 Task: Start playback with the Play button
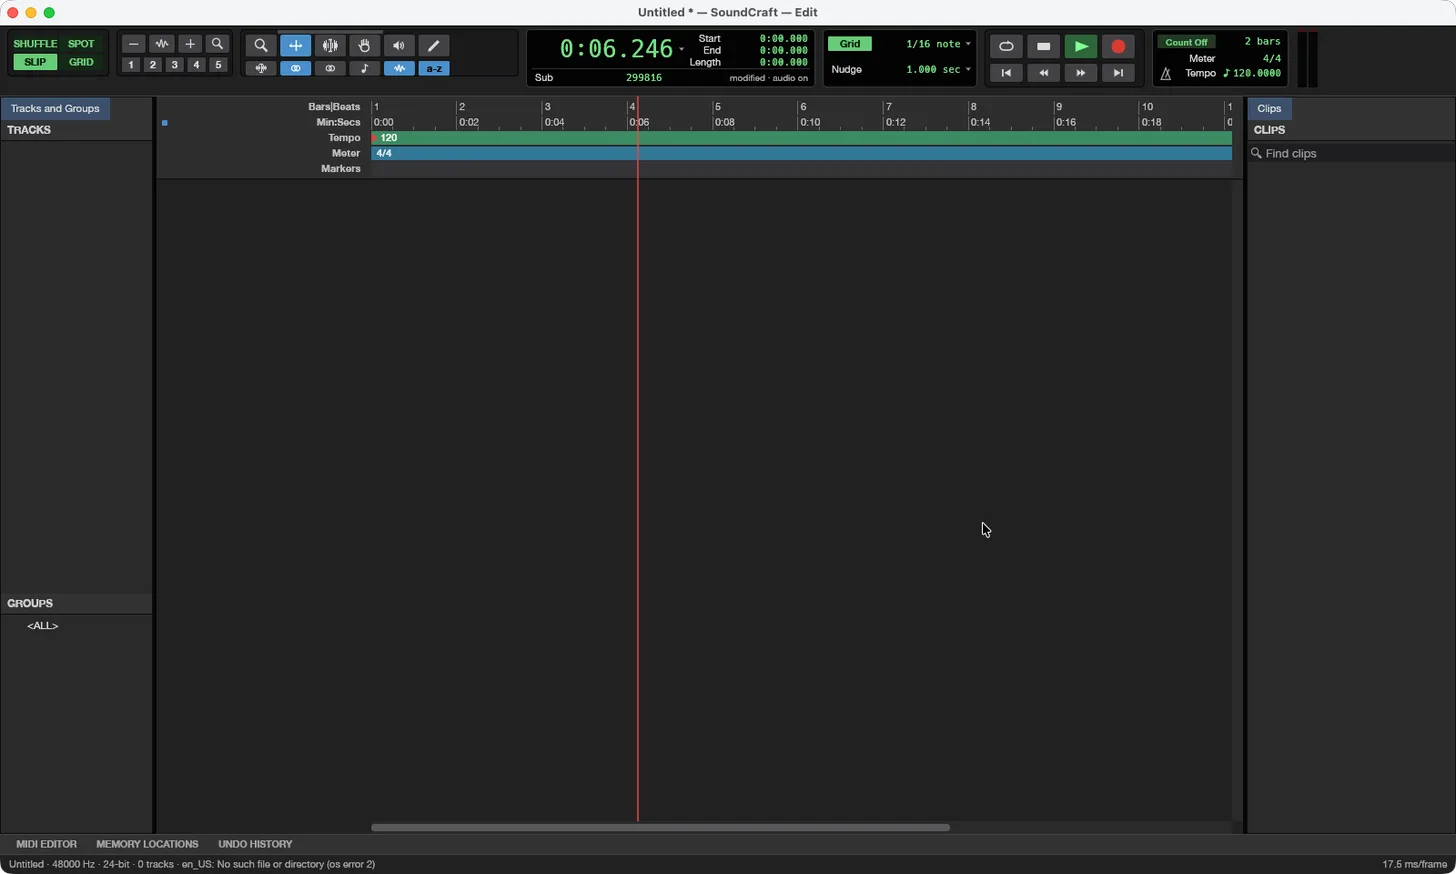1081,47
